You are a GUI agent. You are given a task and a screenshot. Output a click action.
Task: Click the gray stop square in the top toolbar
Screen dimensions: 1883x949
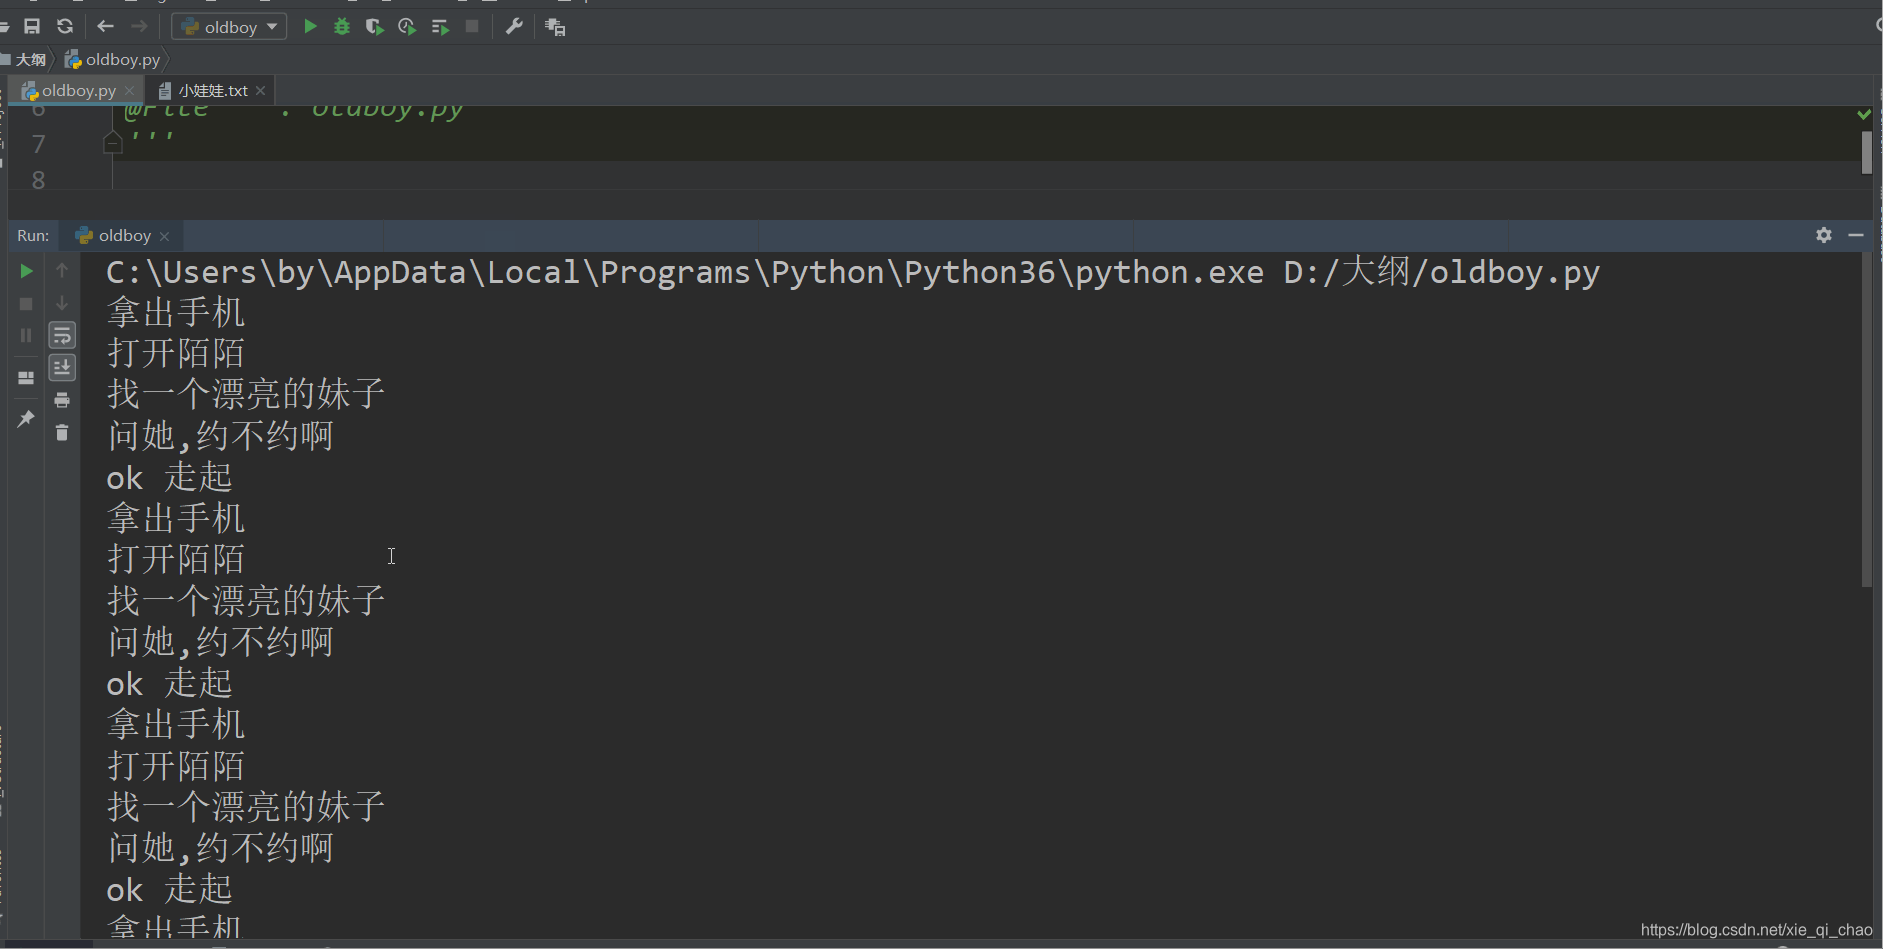pyautogui.click(x=472, y=27)
